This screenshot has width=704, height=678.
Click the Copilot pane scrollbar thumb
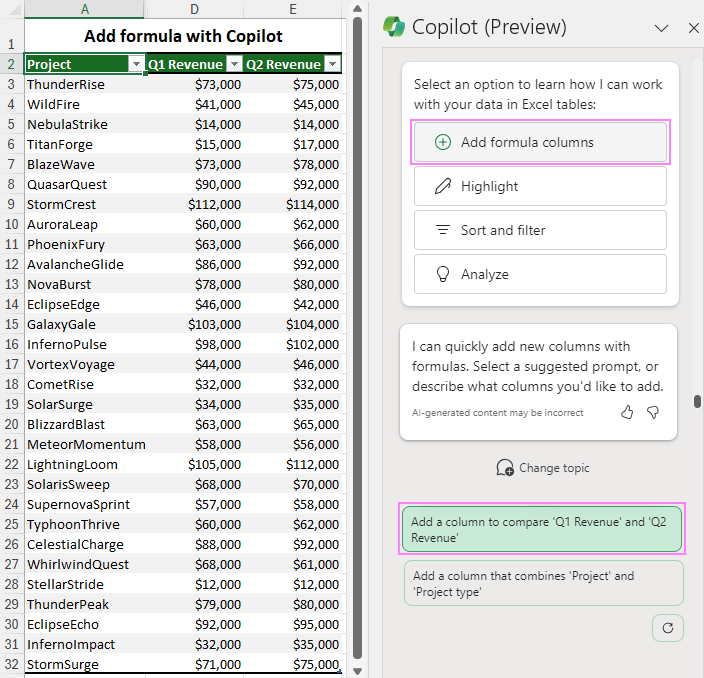pyautogui.click(x=697, y=401)
